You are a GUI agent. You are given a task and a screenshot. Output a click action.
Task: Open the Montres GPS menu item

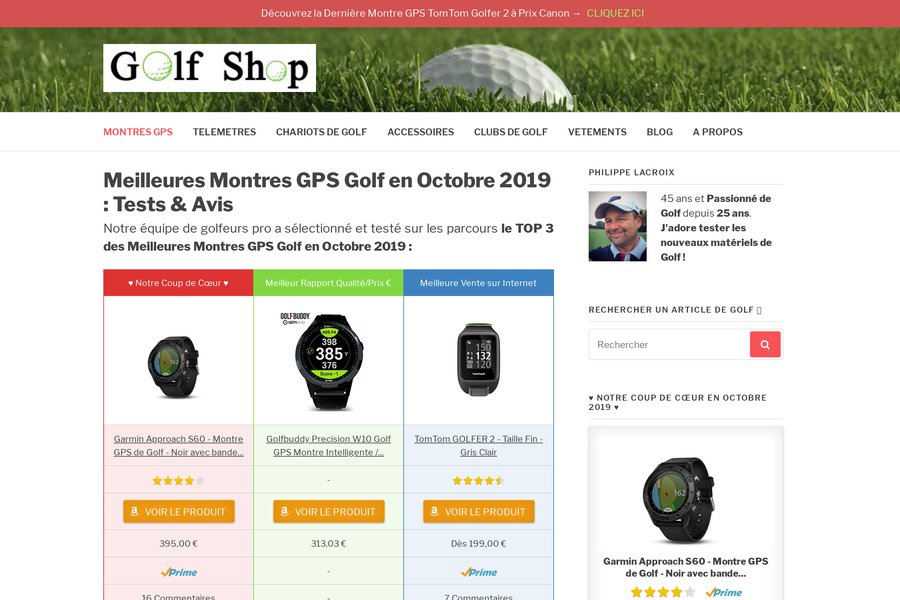138,131
